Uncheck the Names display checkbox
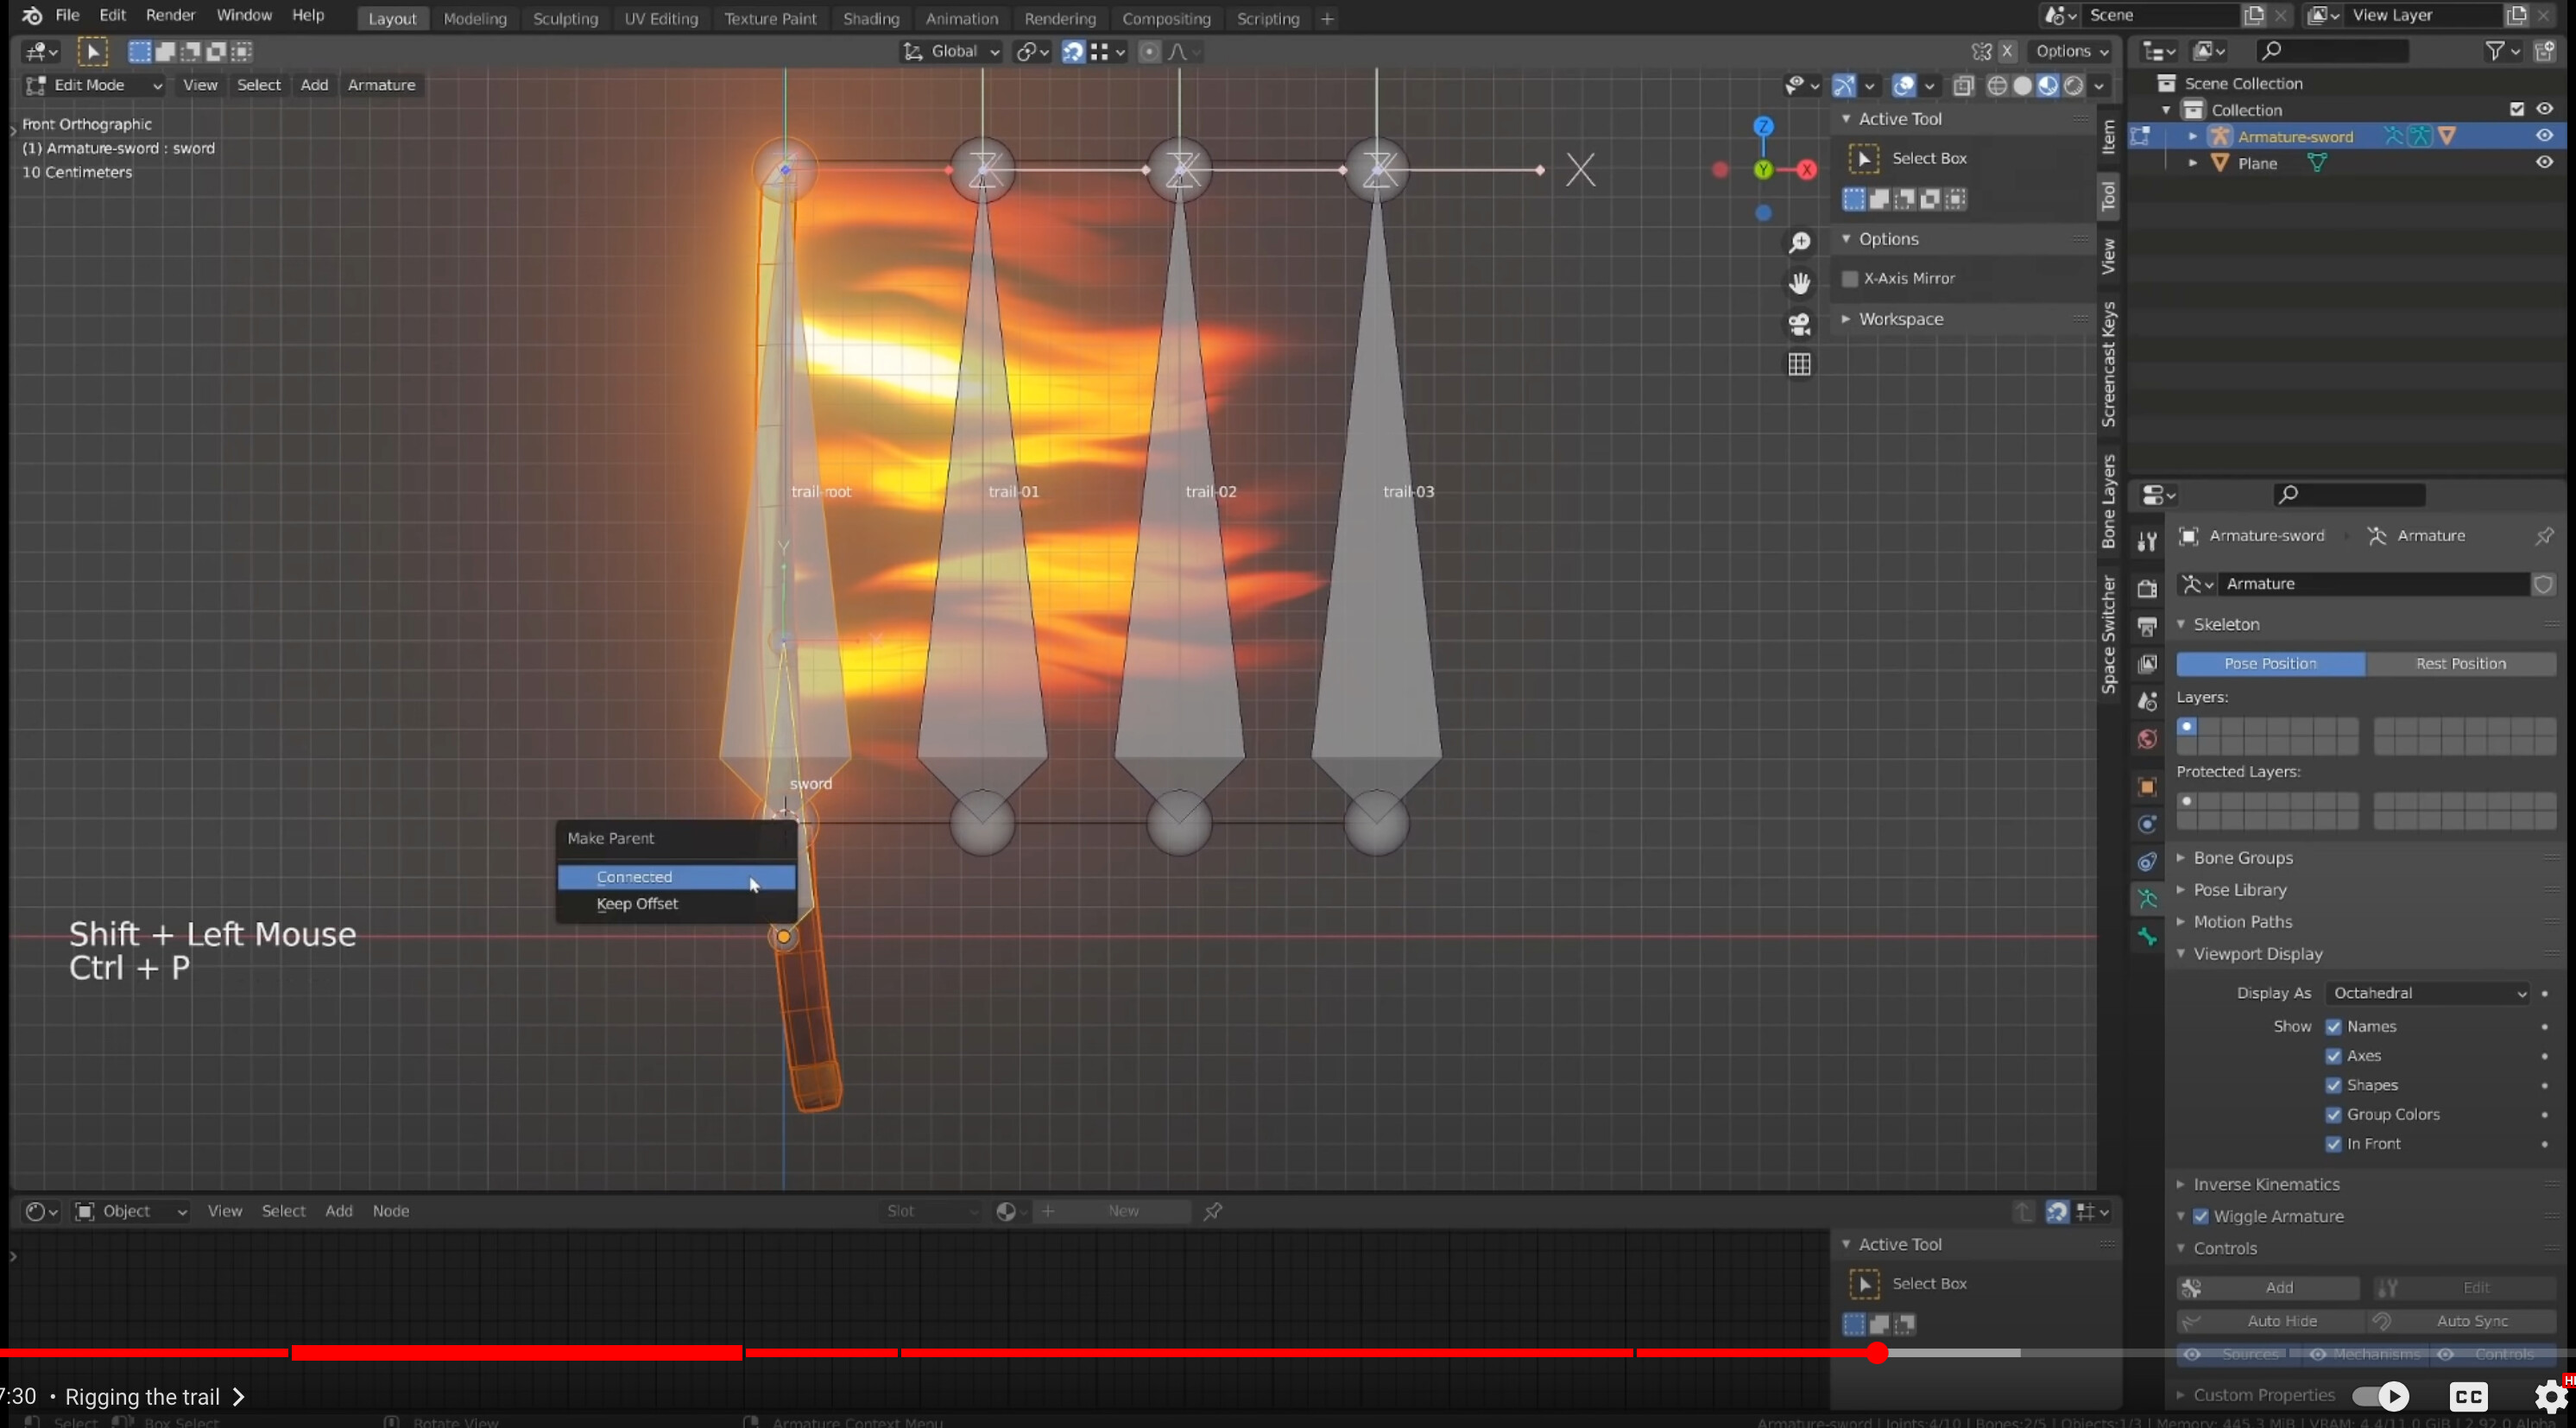This screenshot has width=2576, height=1428. (x=2334, y=1027)
